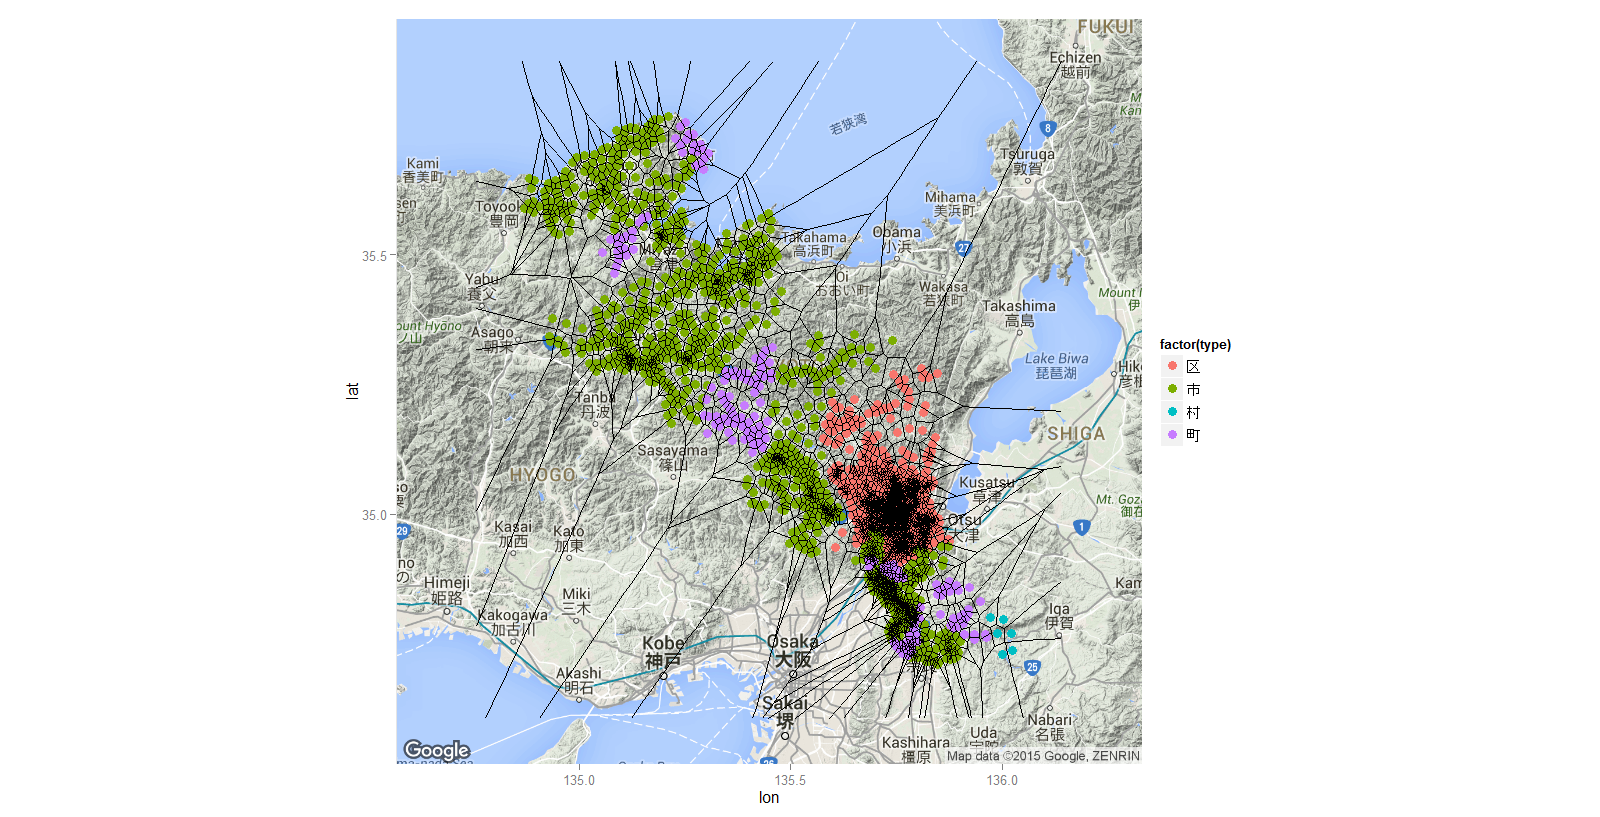The width and height of the screenshot is (1600, 817).
Task: Click the Osaka city label
Action: [793, 651]
